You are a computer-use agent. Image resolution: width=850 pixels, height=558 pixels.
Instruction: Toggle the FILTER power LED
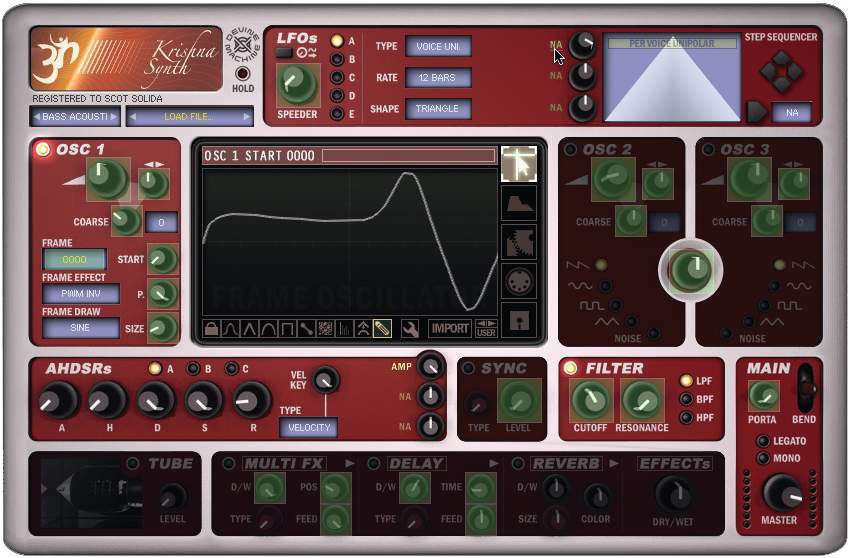tap(570, 368)
